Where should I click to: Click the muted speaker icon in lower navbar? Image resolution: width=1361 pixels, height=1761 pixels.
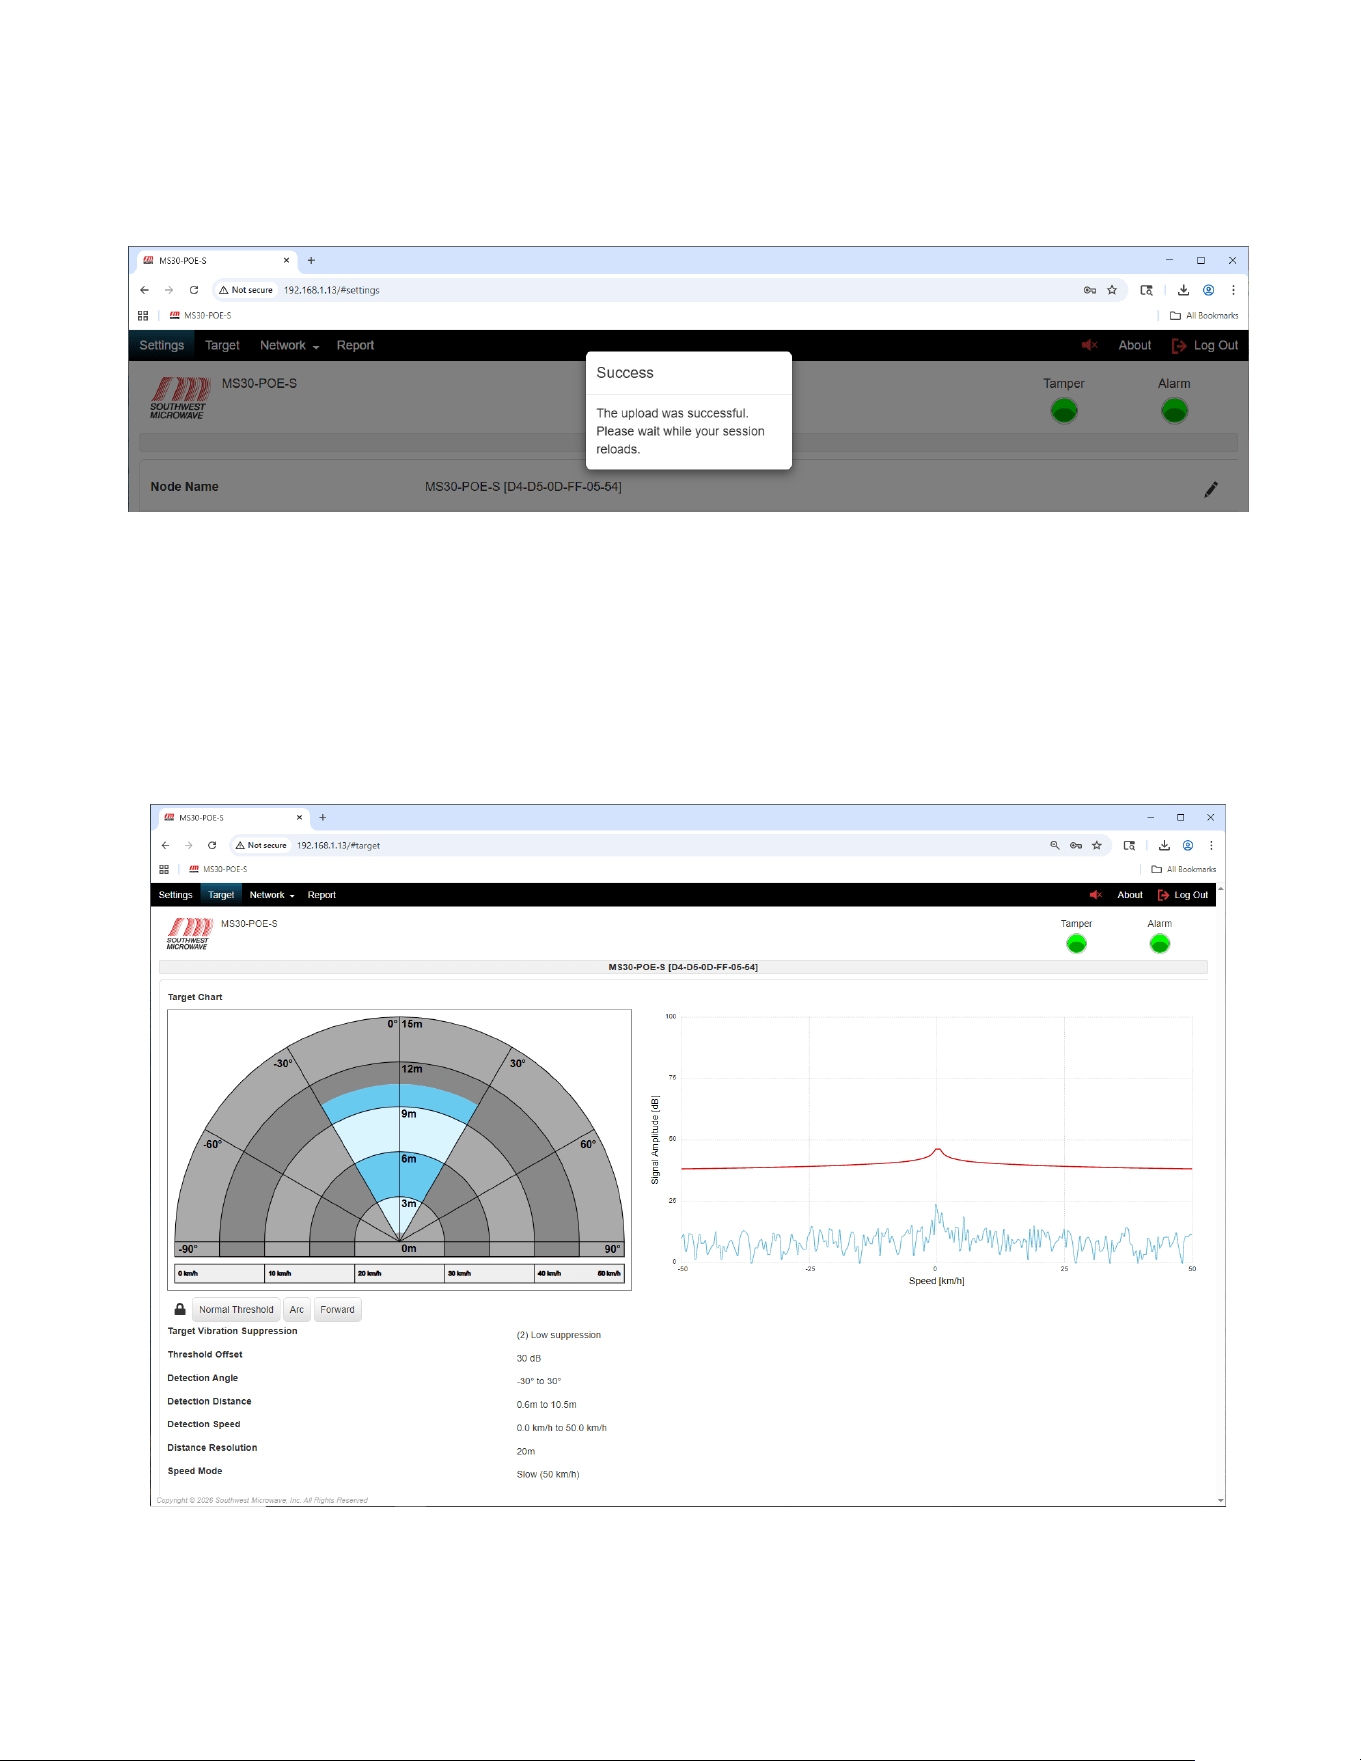[x=1095, y=895]
